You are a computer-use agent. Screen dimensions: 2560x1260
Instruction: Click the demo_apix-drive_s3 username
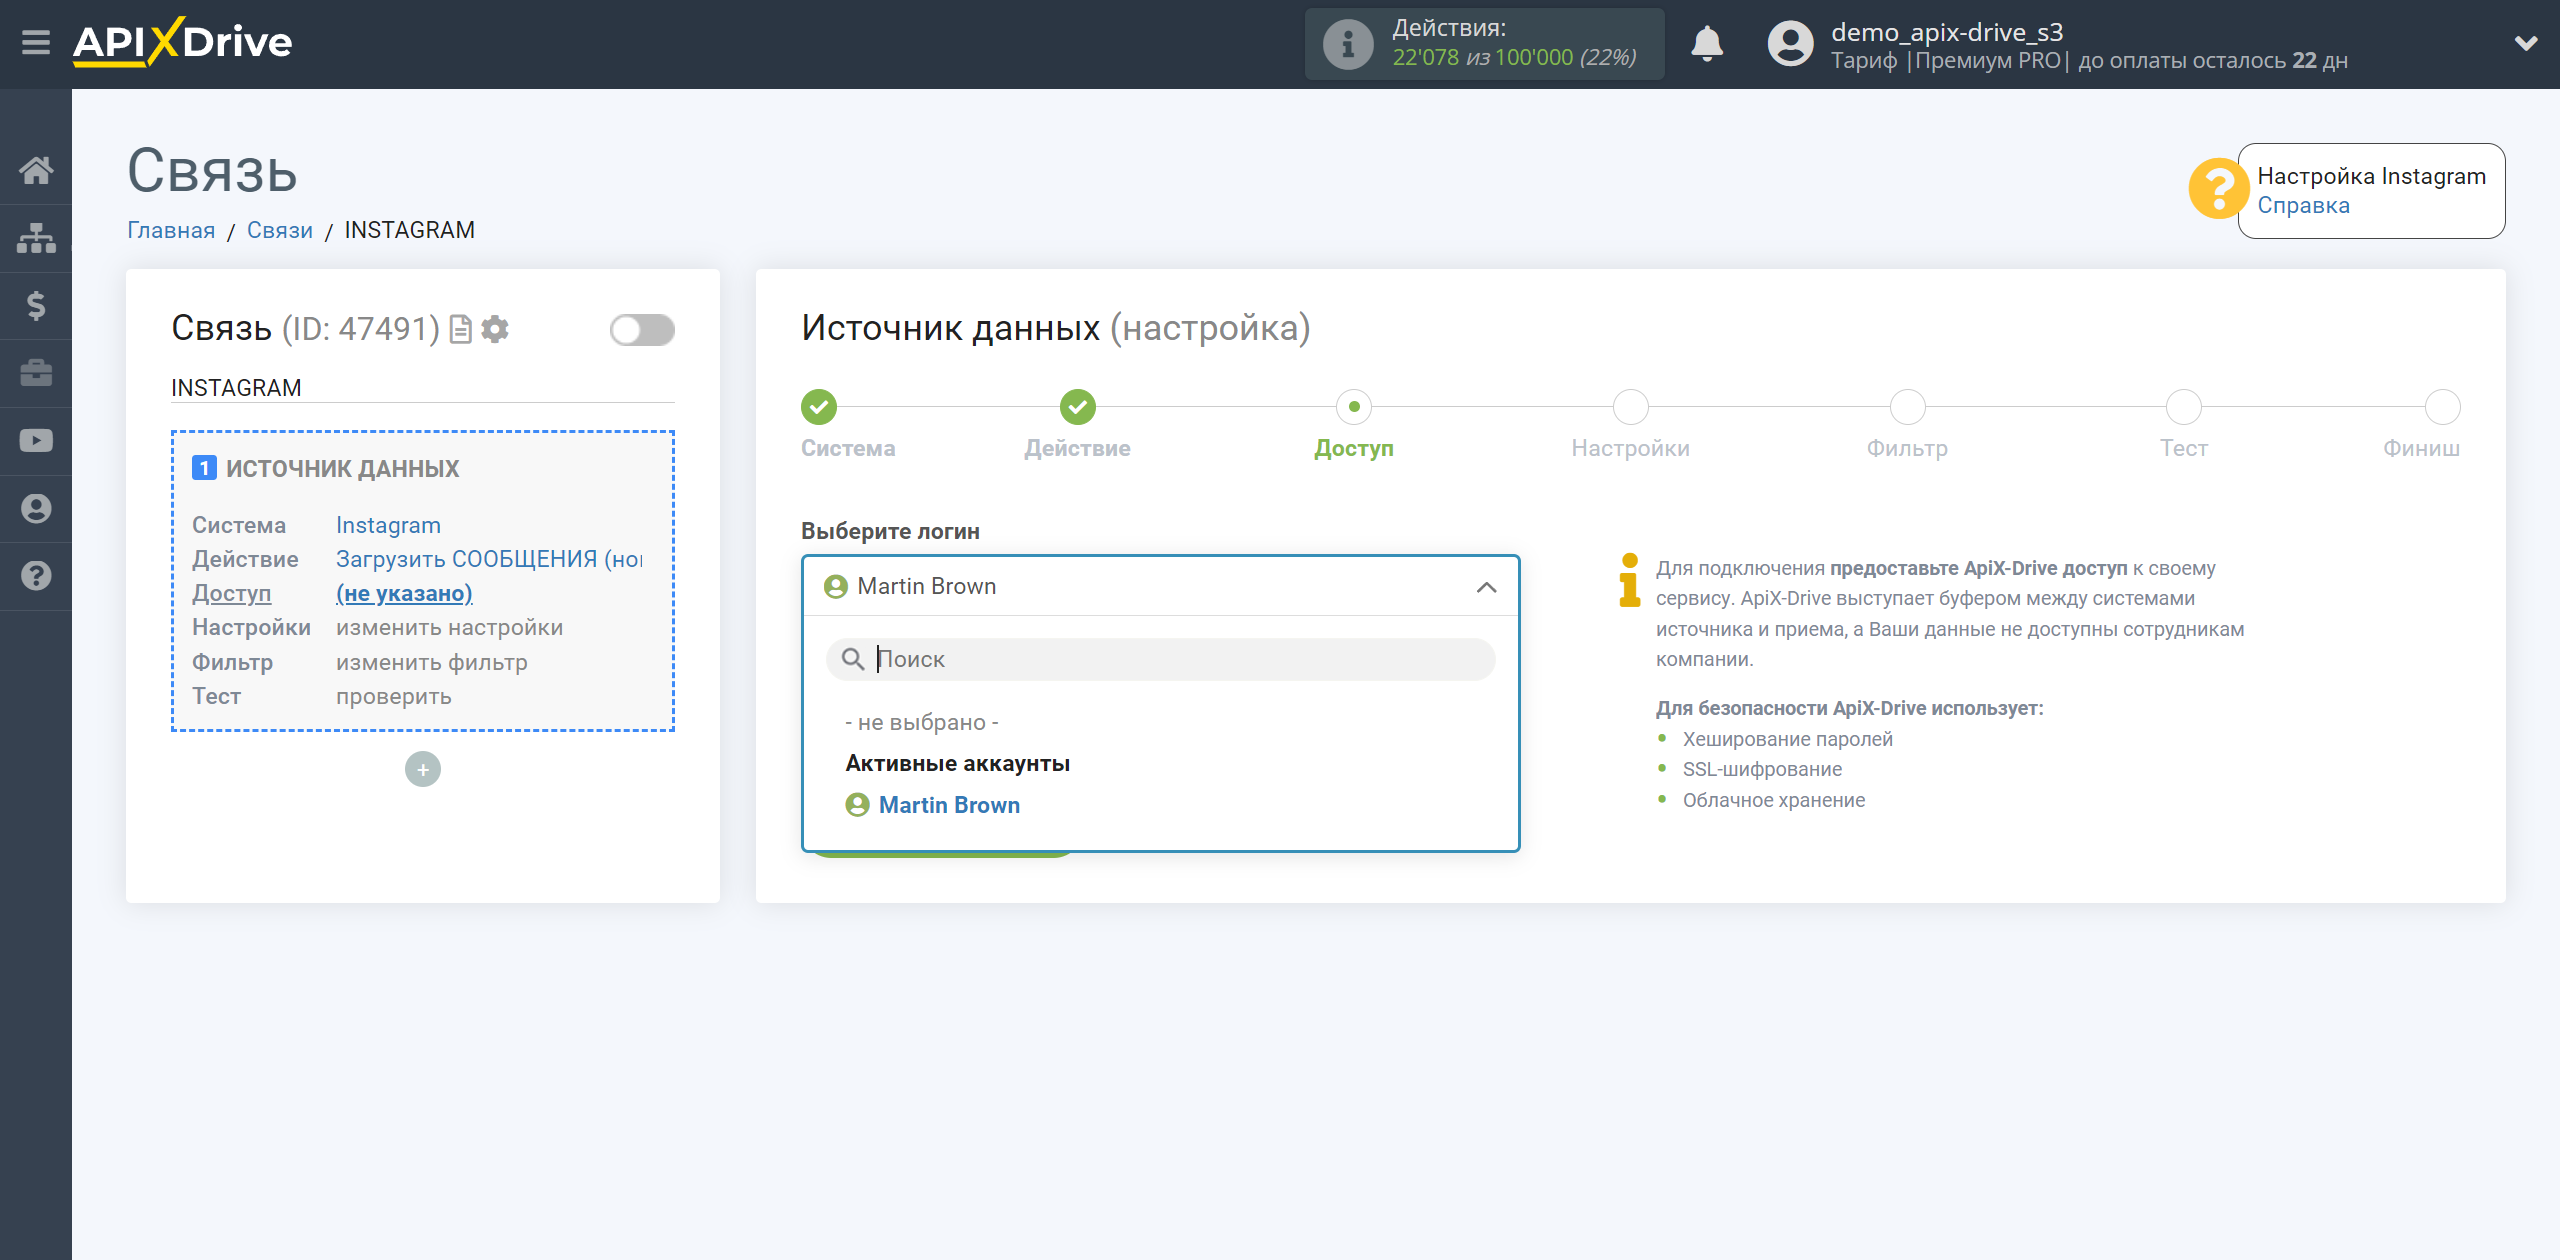point(1946,32)
